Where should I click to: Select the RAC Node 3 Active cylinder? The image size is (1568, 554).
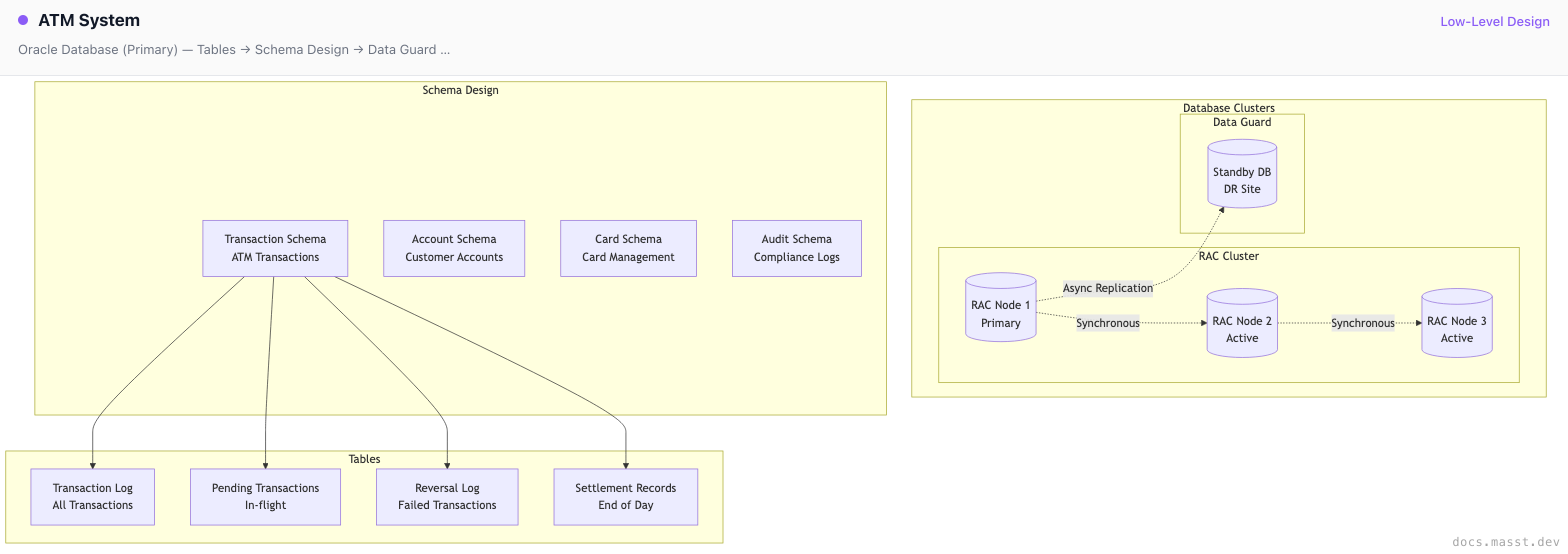pyautogui.click(x=1457, y=323)
